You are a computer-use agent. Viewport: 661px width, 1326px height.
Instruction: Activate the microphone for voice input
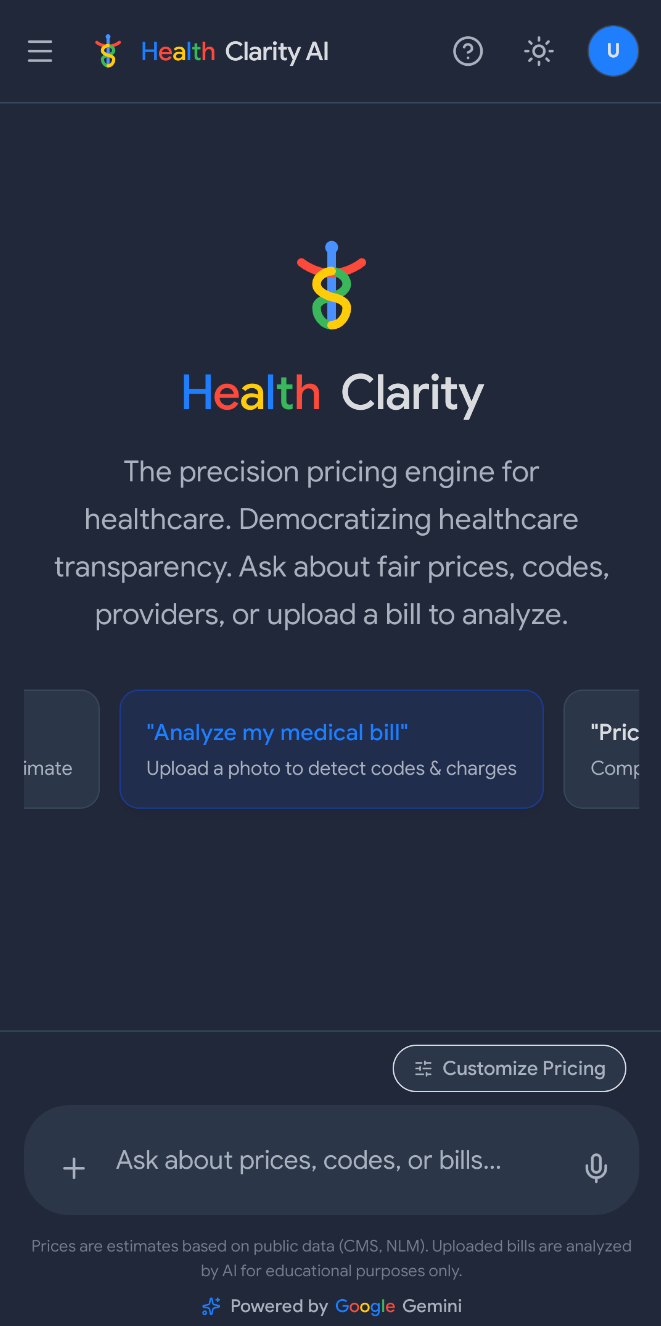596,1167
